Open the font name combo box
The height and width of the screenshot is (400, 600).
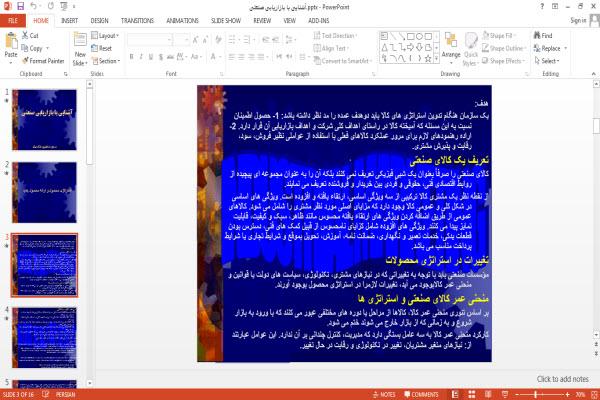click(150, 39)
